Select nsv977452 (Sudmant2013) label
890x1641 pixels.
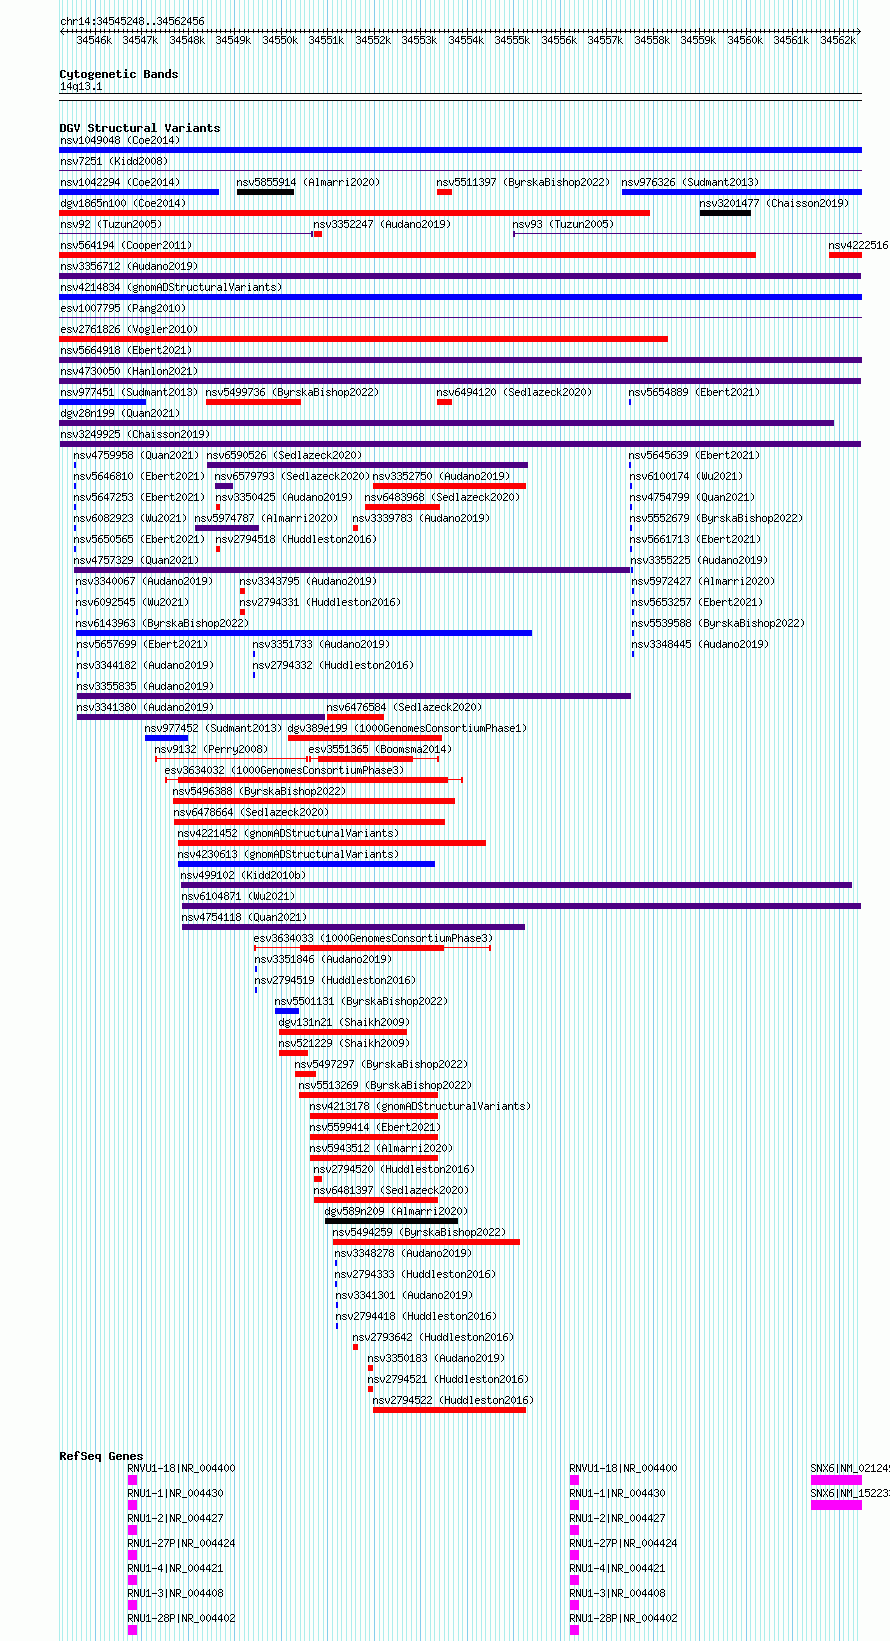click(214, 728)
